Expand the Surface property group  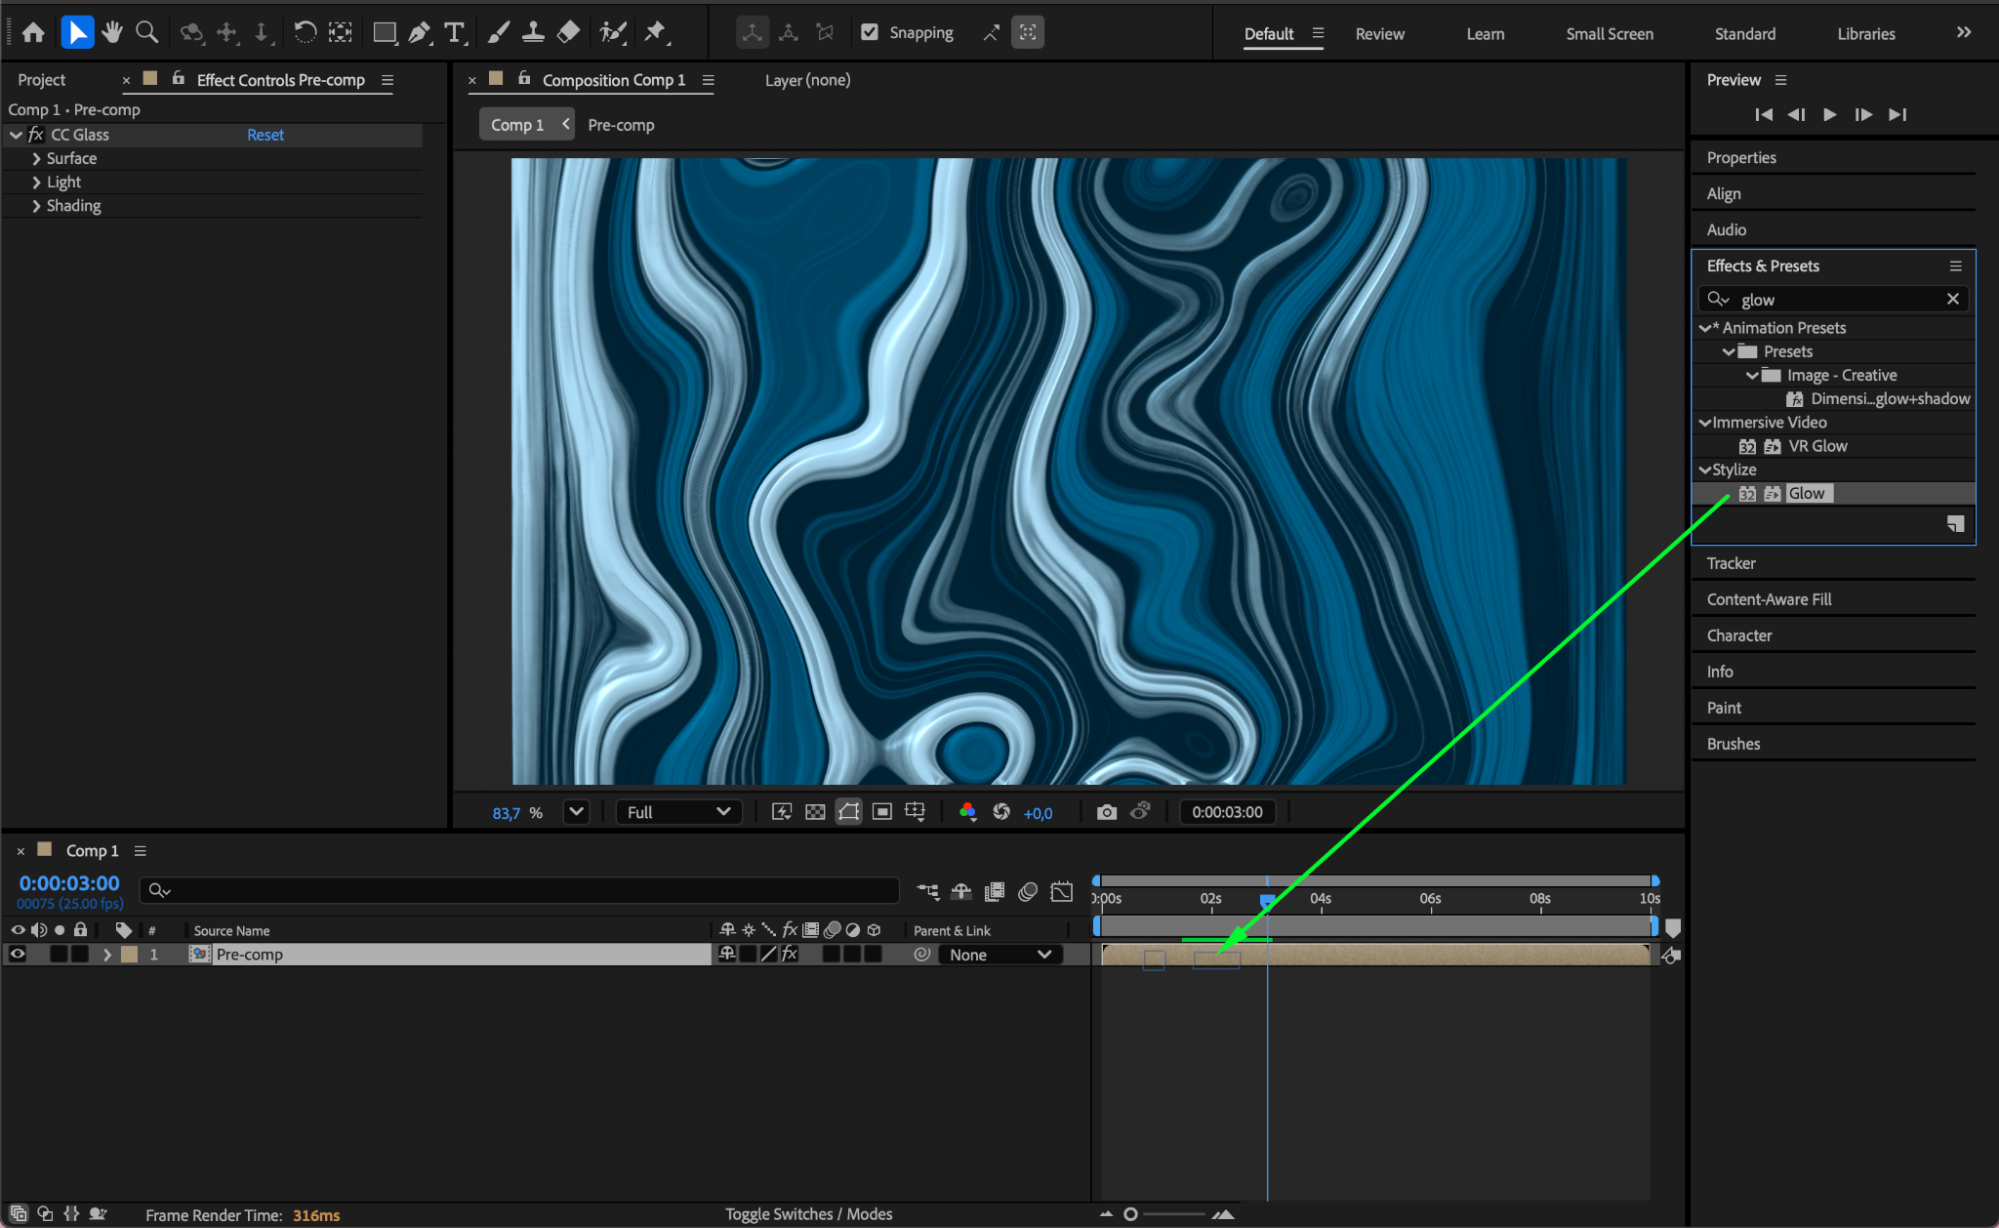36,158
